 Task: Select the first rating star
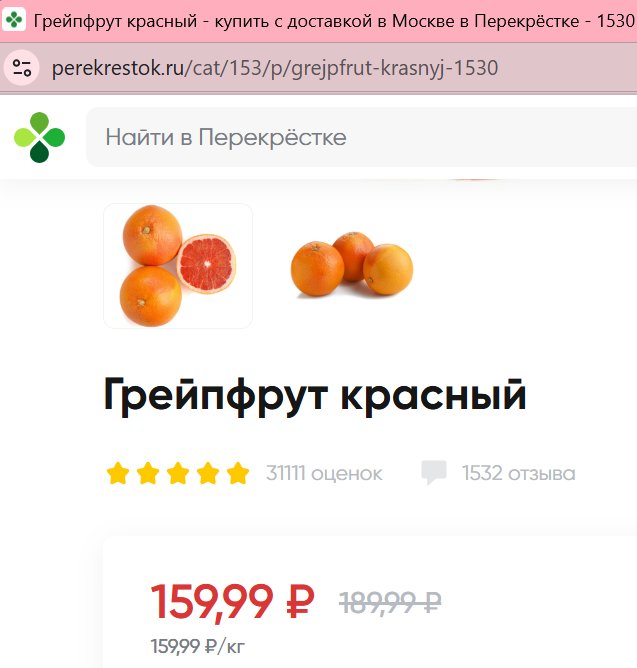[118, 473]
